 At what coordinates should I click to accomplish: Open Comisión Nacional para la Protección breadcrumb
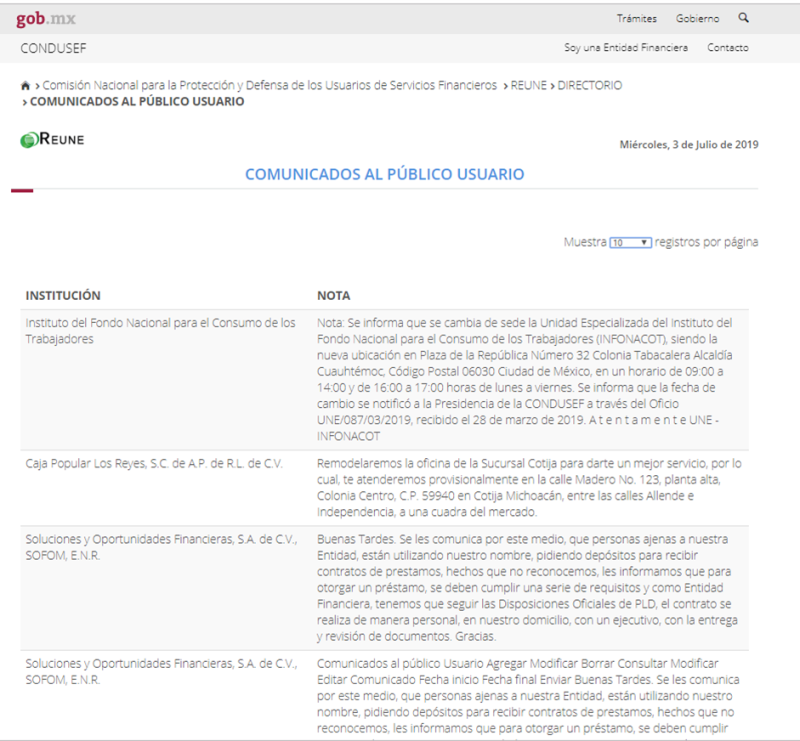[269, 85]
